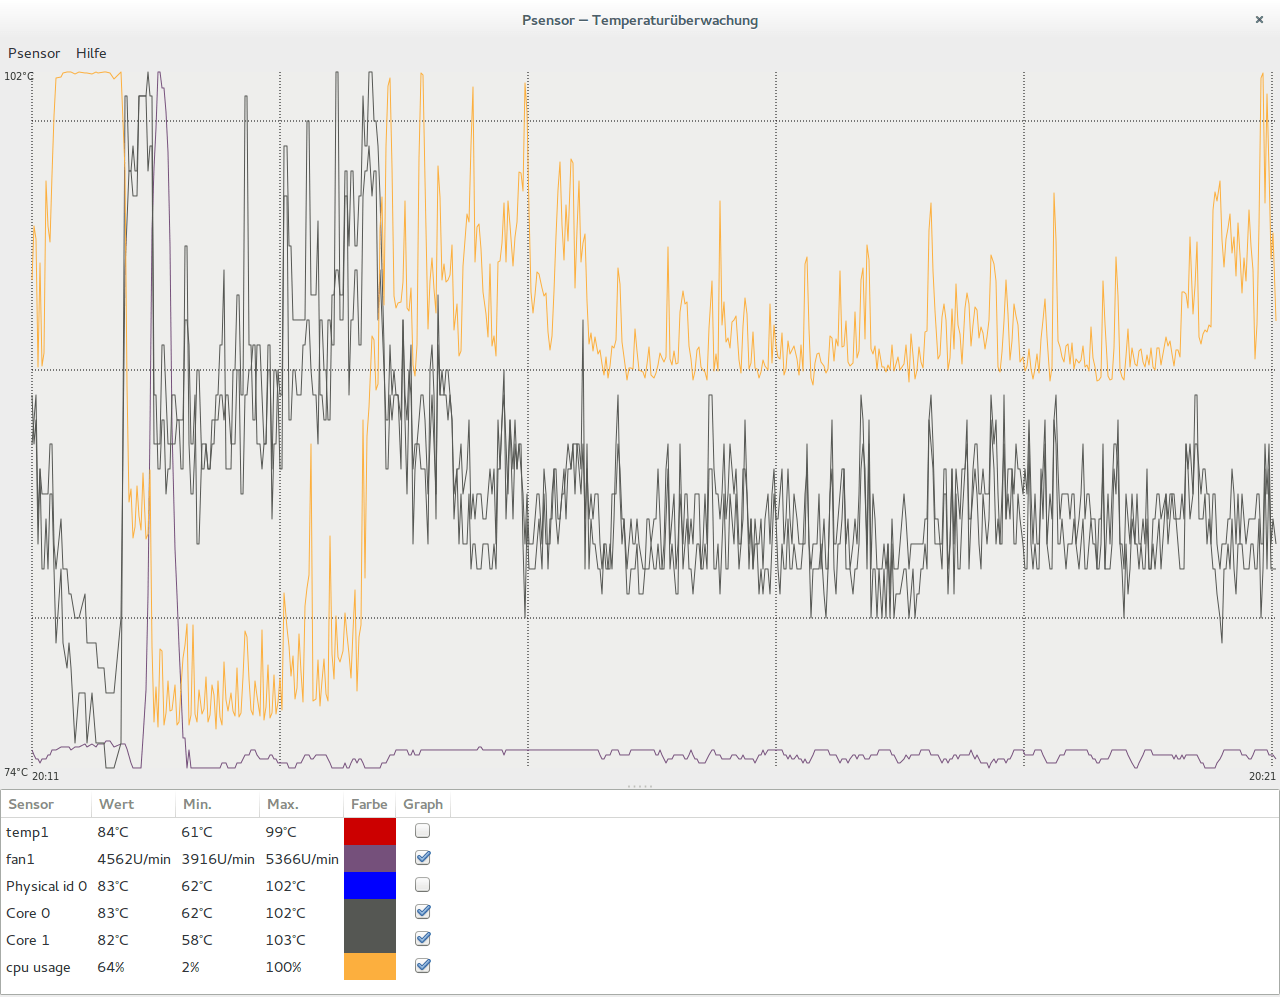Screen dimensions: 1280x997
Task: Click the 4562U/min fan1 current value
Action: (134, 859)
